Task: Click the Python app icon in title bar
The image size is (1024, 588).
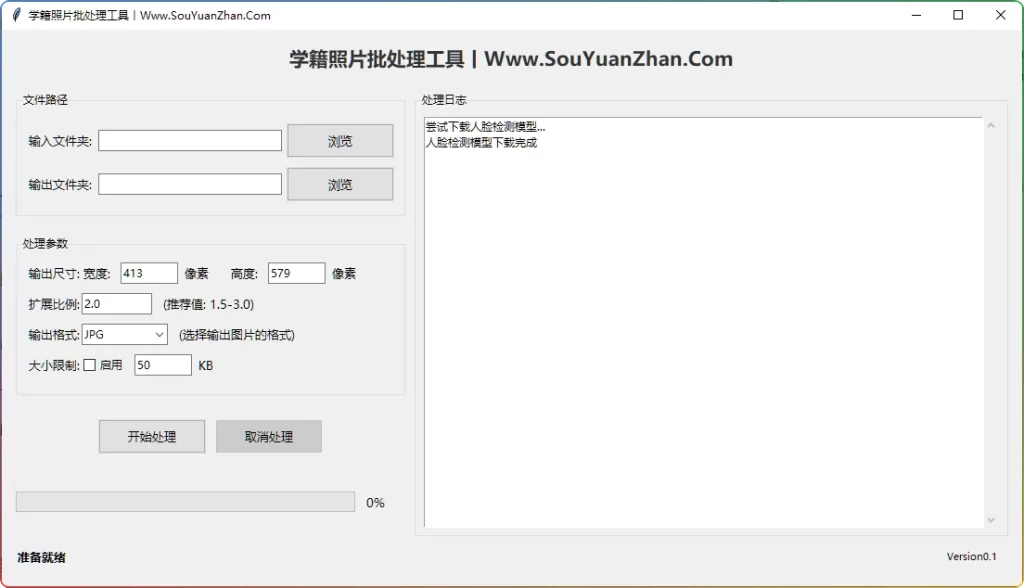Action: 18,15
